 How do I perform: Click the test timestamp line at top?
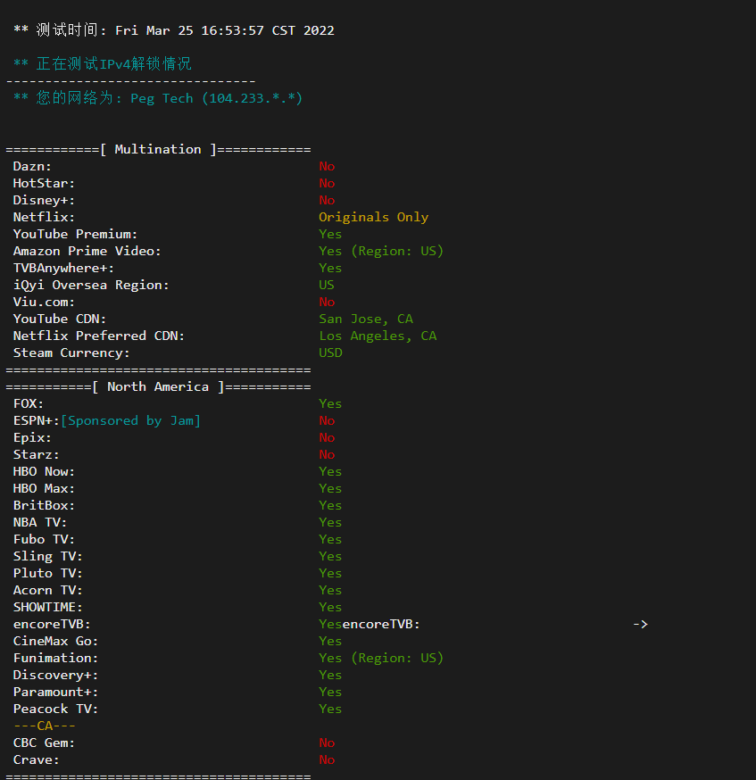point(173,30)
